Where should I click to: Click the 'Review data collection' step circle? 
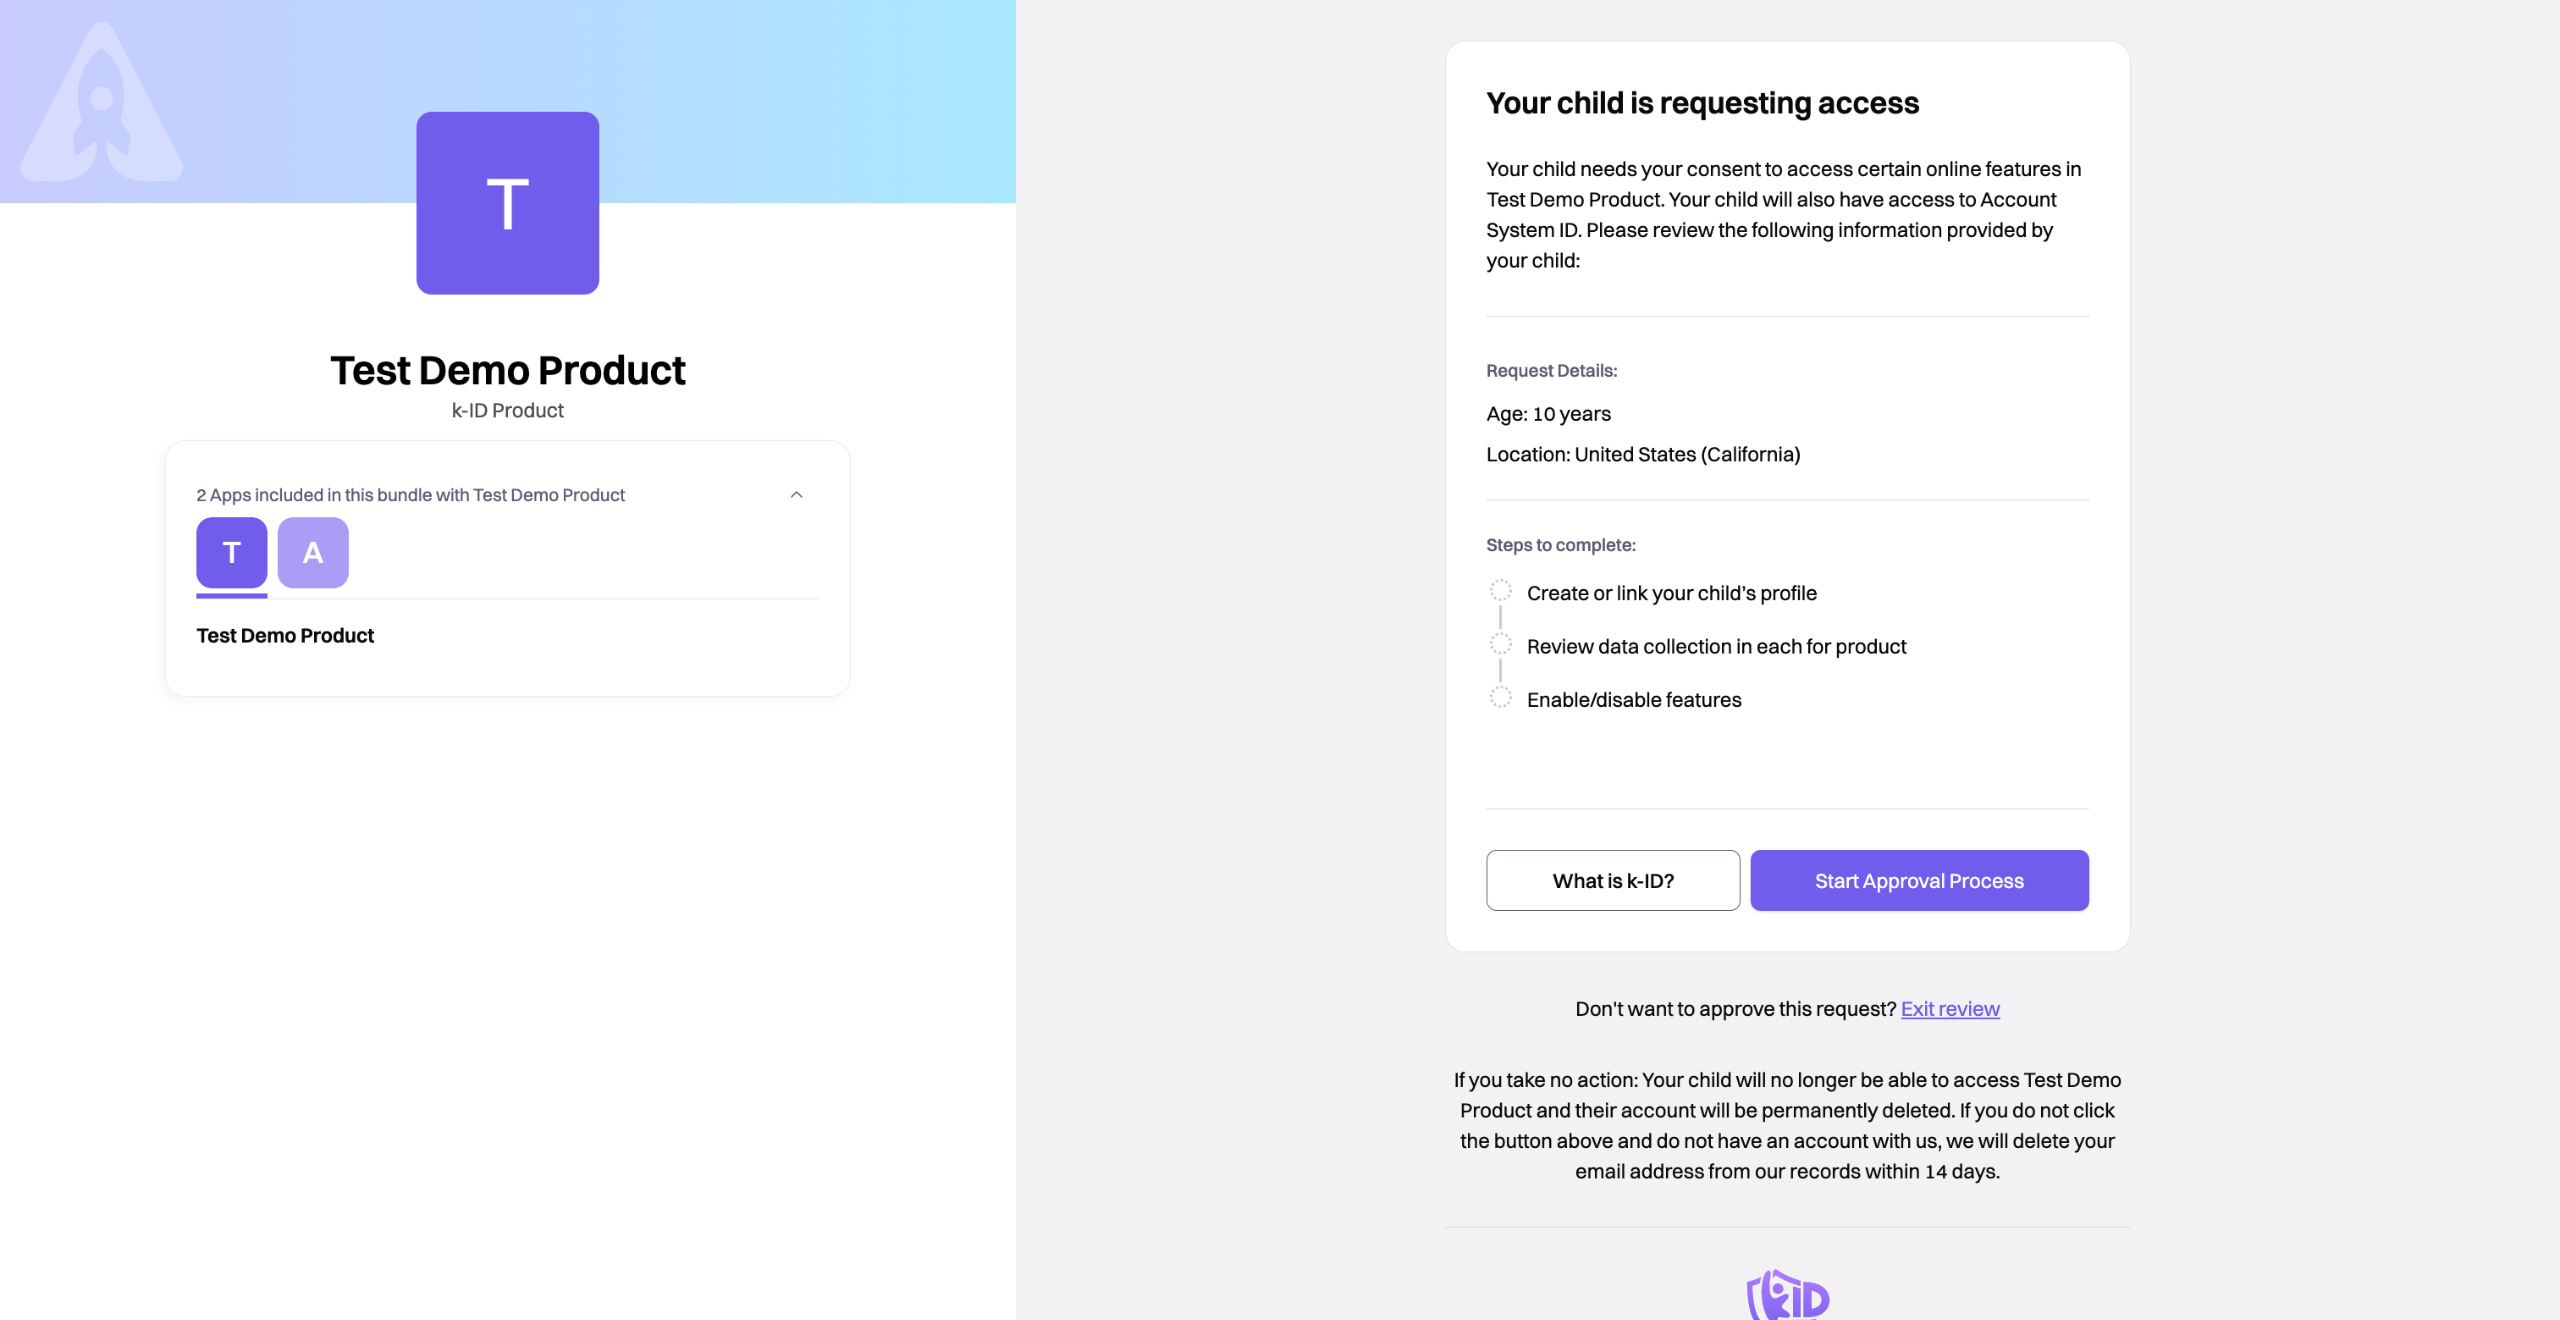(1500, 644)
